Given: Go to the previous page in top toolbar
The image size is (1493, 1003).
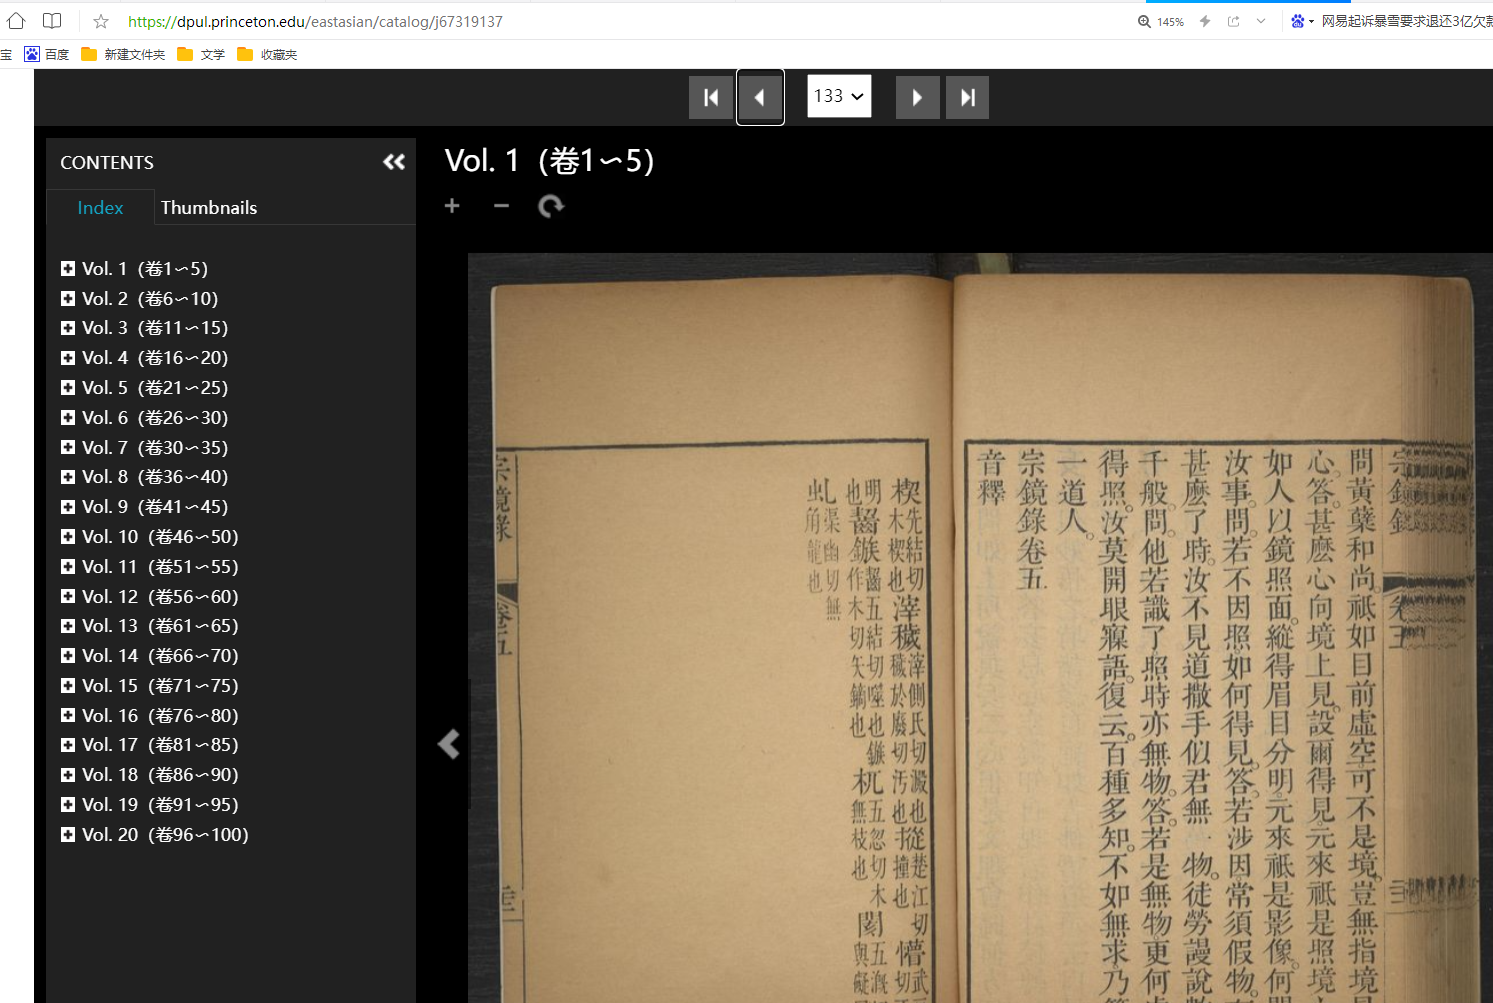Looking at the screenshot, I should click(760, 98).
